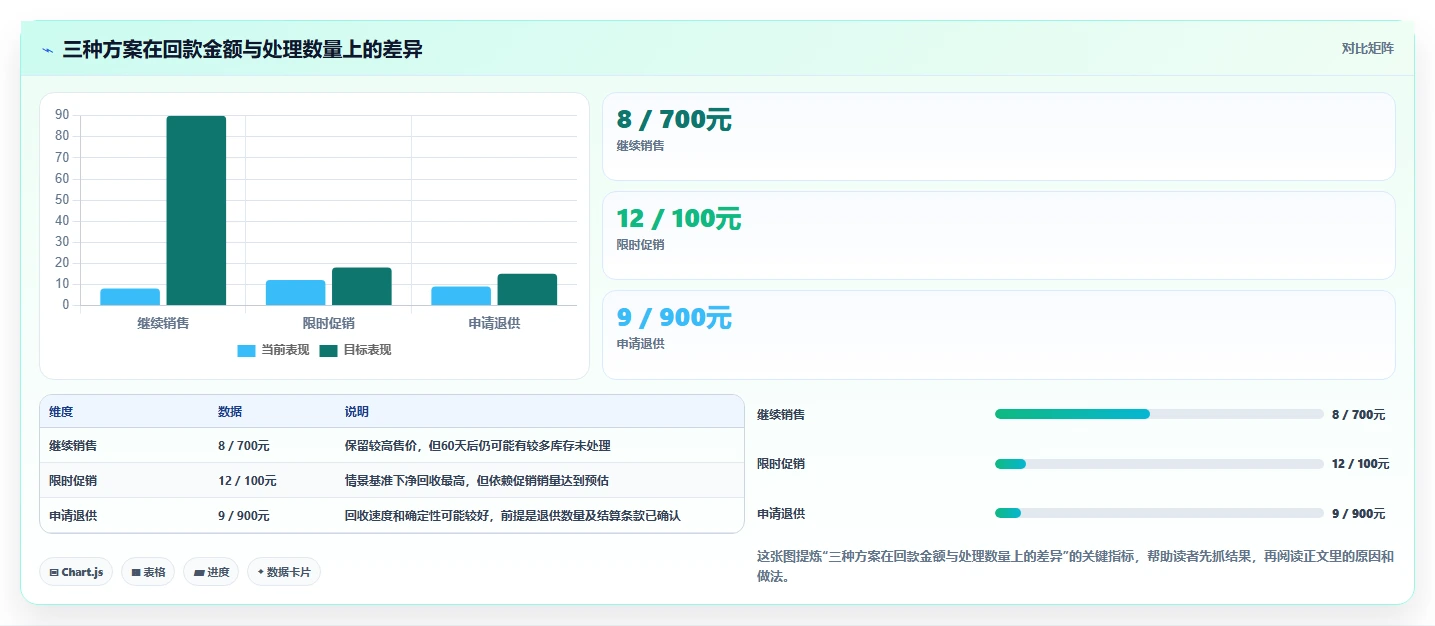Click the summary paragraph starting 这张图提炼

point(1075,566)
